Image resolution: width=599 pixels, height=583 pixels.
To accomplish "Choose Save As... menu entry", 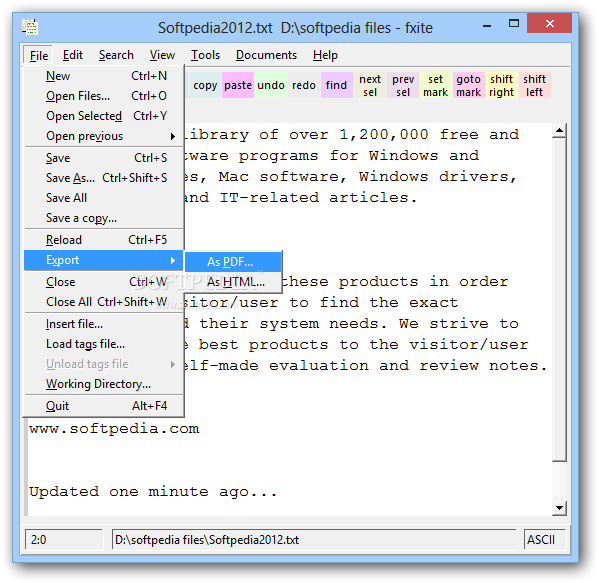I will (104, 178).
